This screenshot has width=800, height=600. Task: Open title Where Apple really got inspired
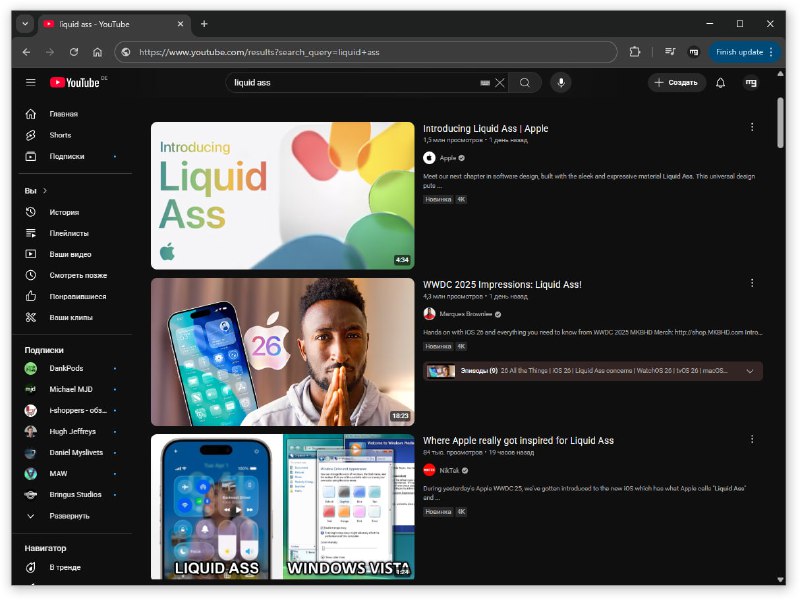pyautogui.click(x=518, y=440)
